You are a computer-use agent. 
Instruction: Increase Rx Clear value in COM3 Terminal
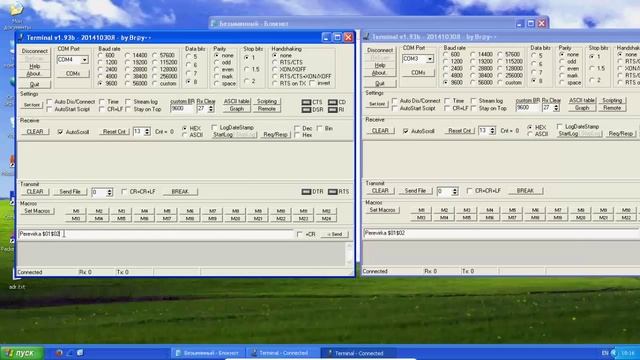pyautogui.click(x=556, y=106)
